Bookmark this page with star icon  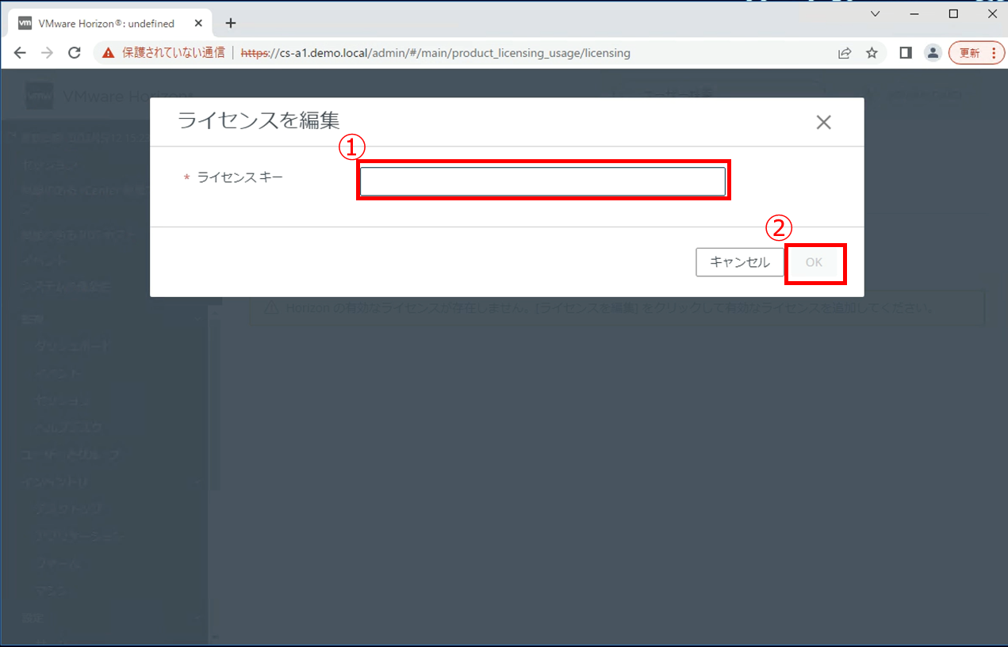click(872, 53)
